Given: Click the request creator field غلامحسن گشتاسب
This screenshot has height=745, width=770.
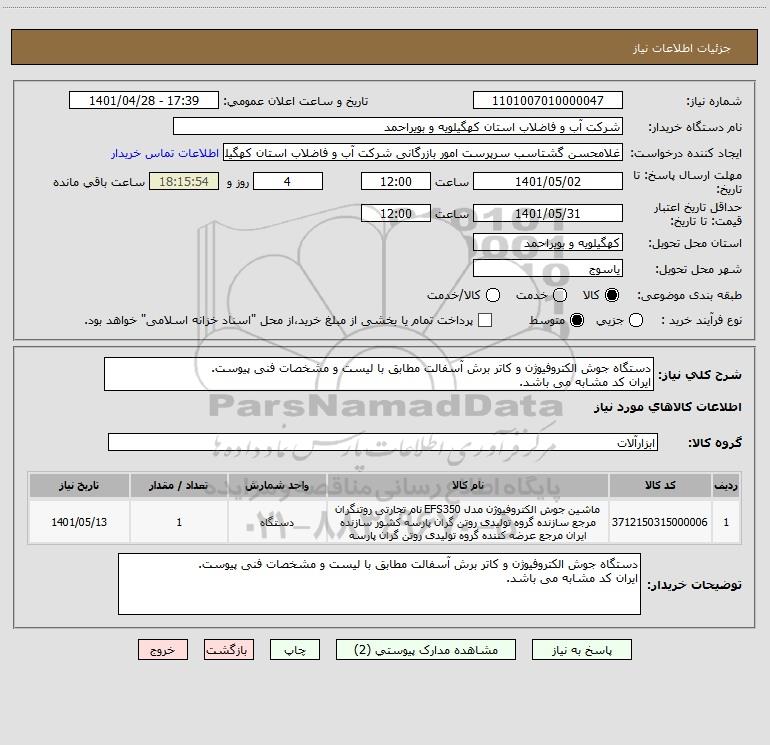Looking at the screenshot, I should pos(423,153).
